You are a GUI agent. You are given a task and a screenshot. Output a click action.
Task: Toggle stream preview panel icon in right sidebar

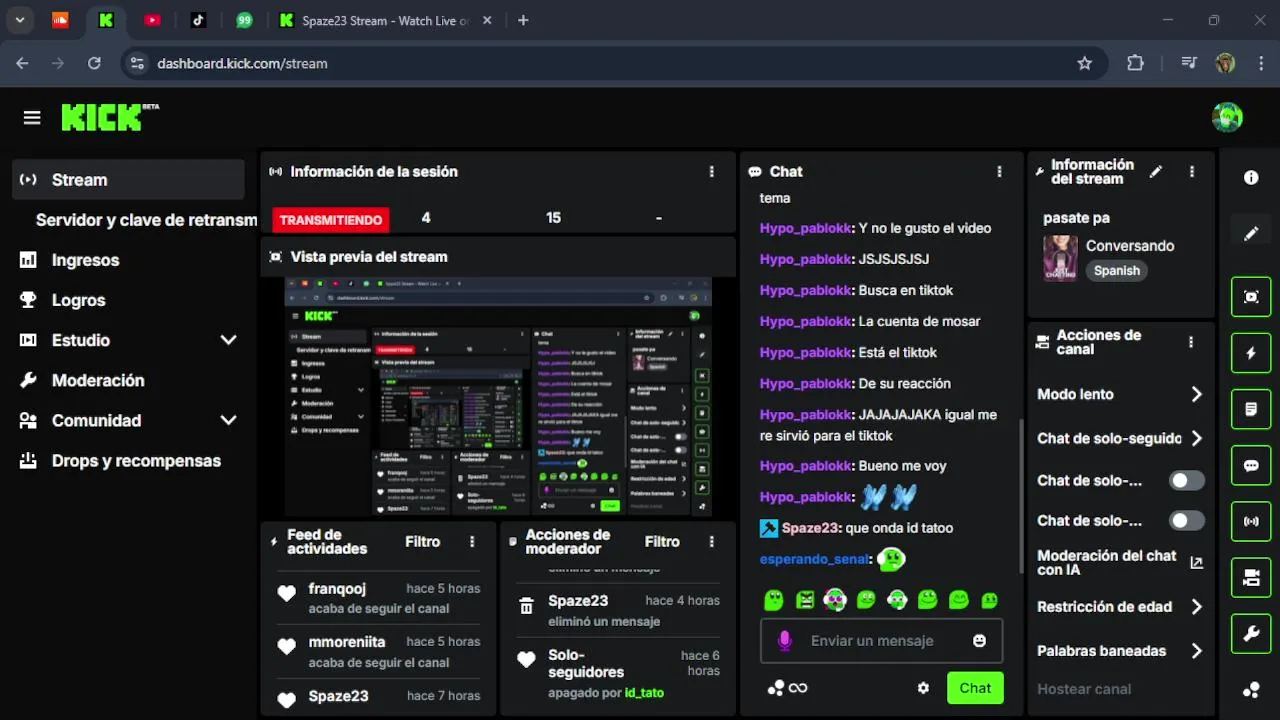(x=1251, y=297)
